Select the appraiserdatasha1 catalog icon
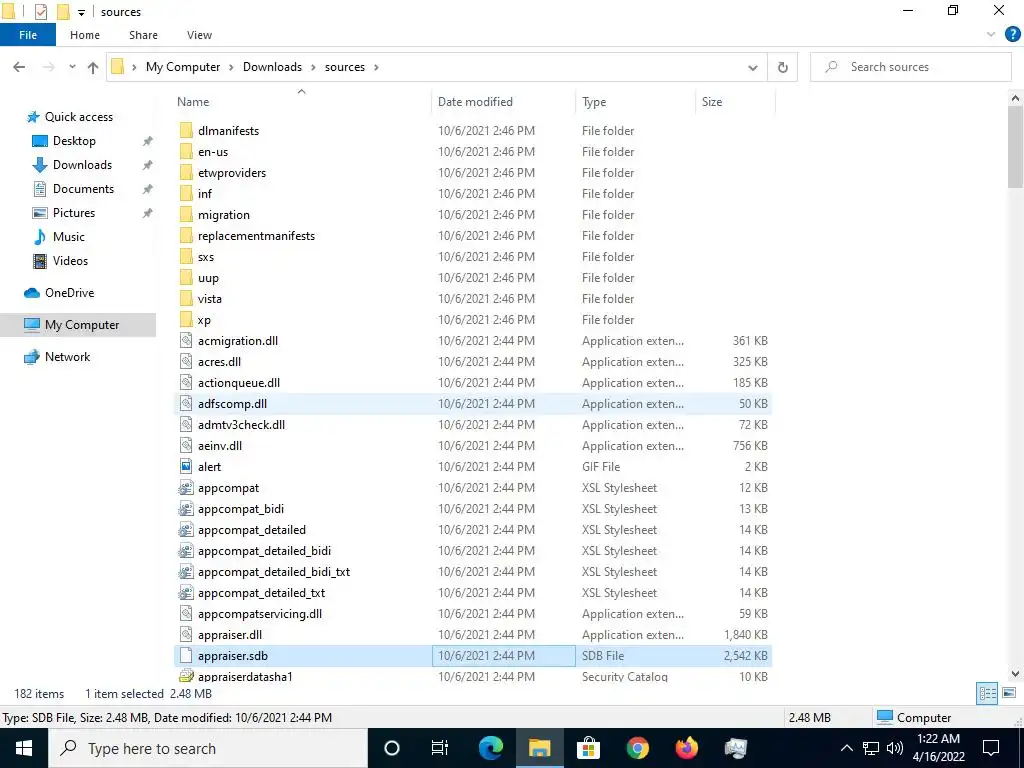This screenshot has width=1024, height=768. (x=186, y=676)
